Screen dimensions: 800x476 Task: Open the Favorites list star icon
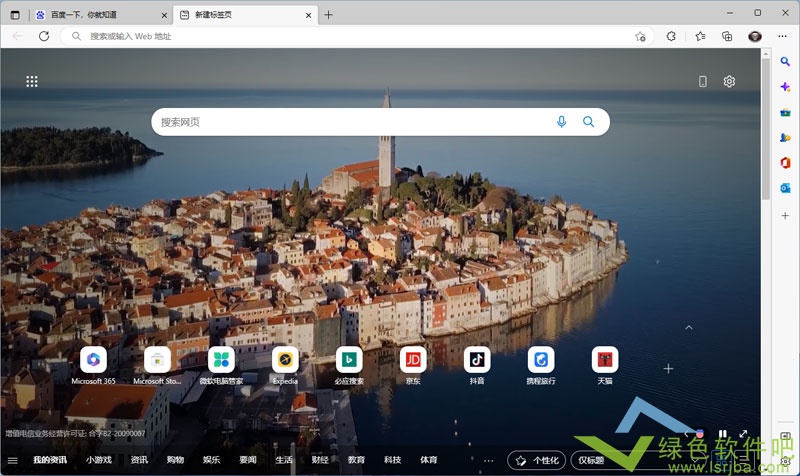[700, 36]
